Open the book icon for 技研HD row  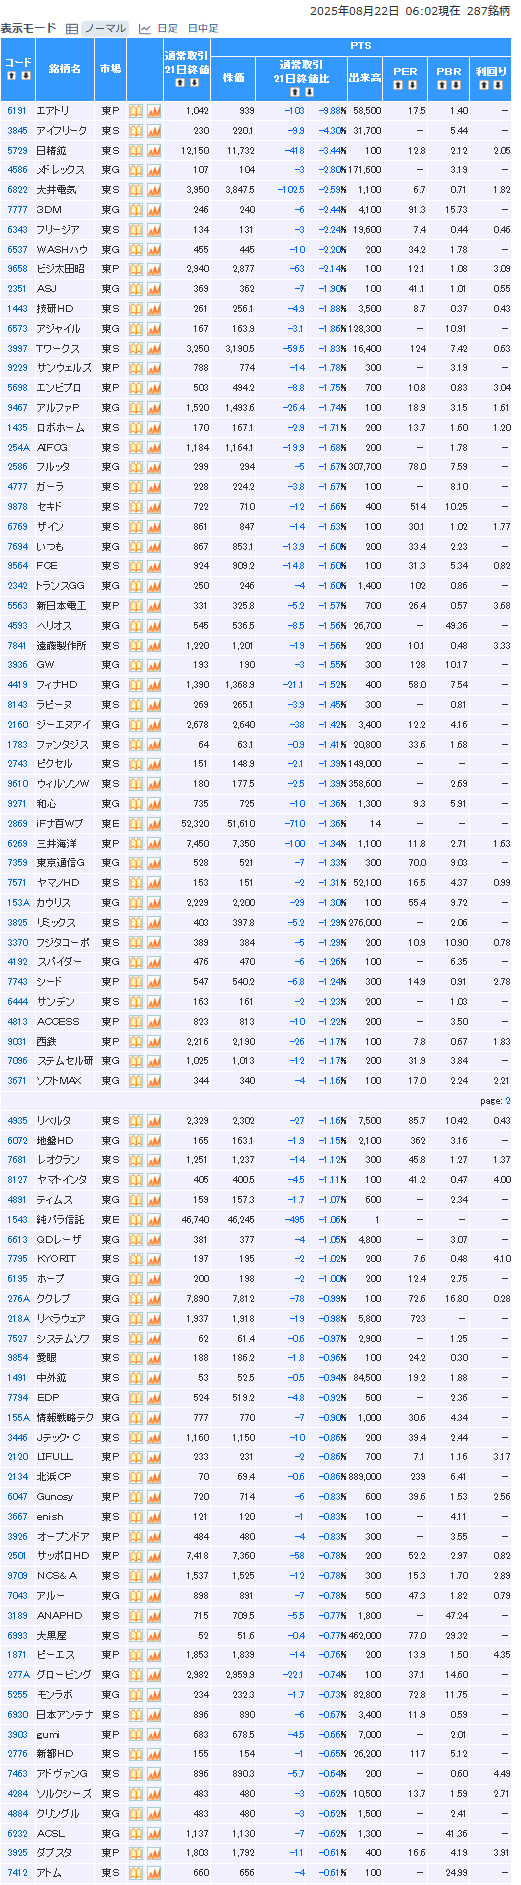136,309
